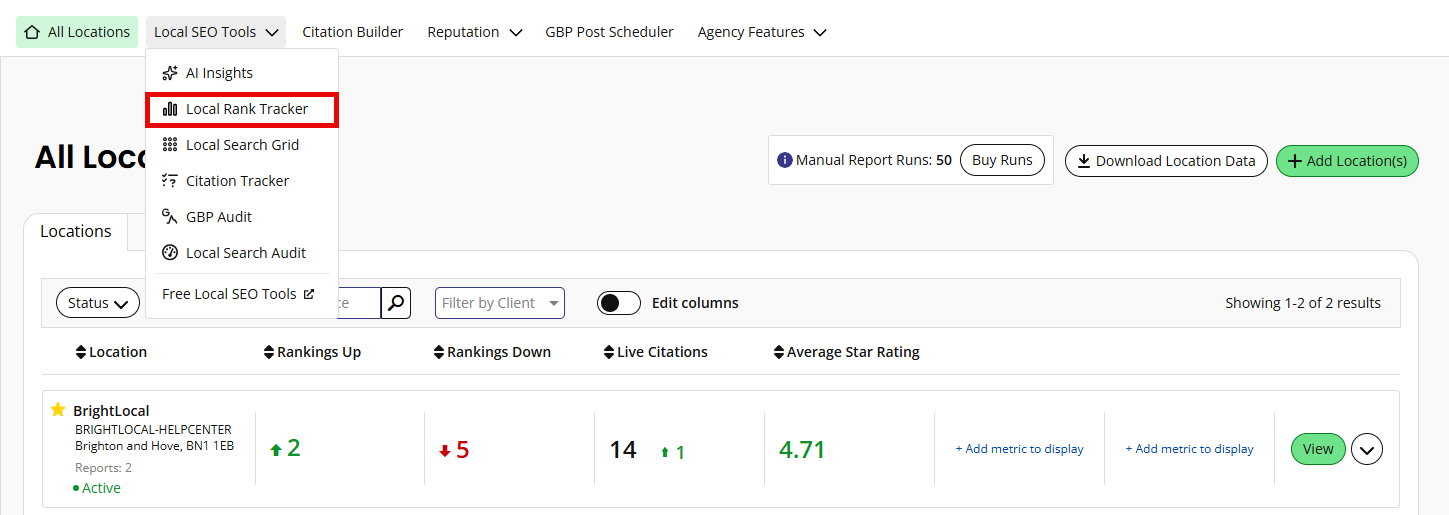The image size is (1449, 515).
Task: Select Local Search Audit menu entry
Action: point(241,253)
